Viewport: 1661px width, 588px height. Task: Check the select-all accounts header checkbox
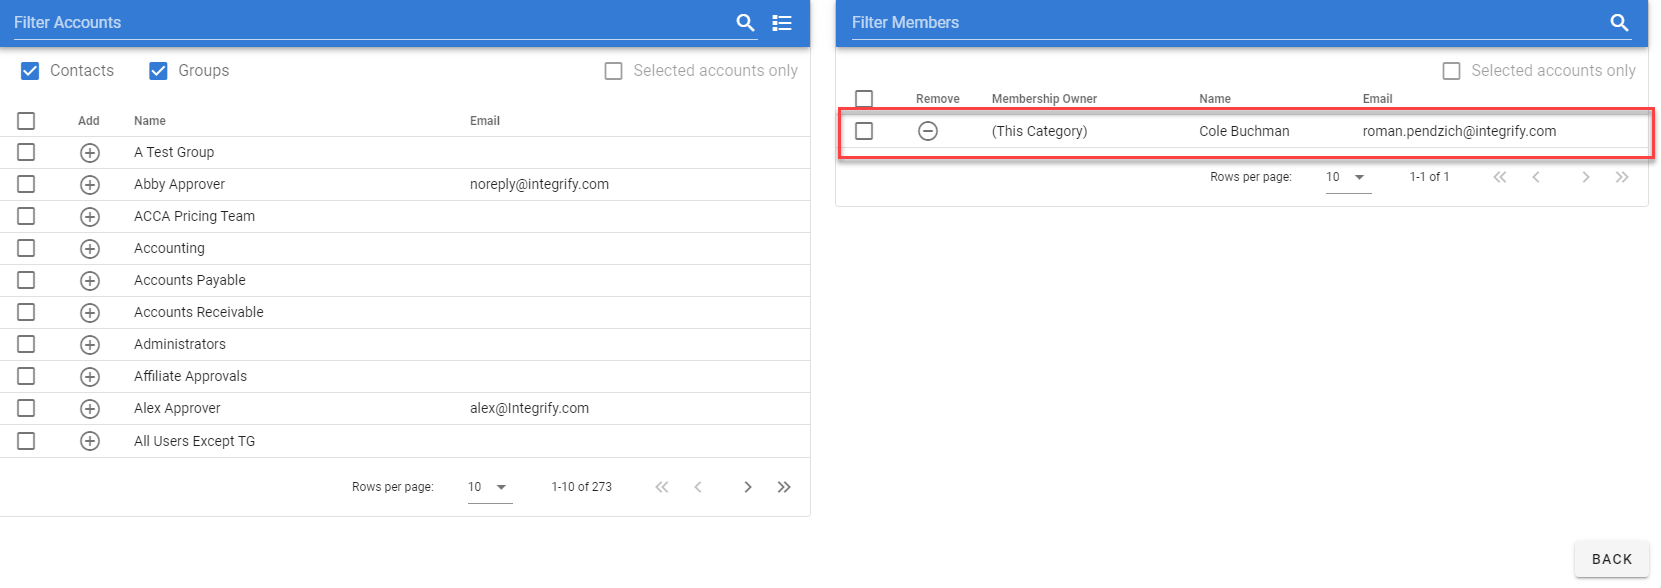[26, 121]
